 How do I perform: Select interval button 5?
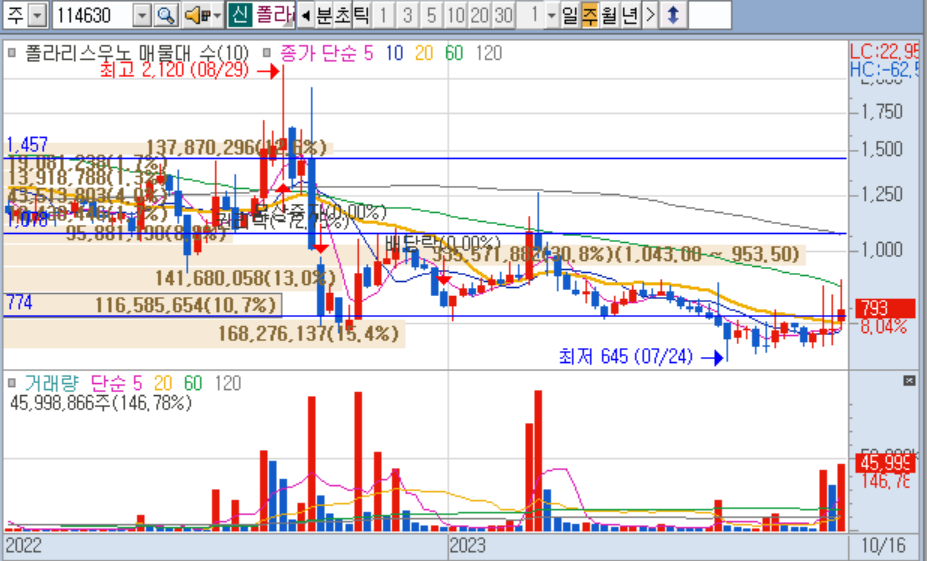coord(432,15)
